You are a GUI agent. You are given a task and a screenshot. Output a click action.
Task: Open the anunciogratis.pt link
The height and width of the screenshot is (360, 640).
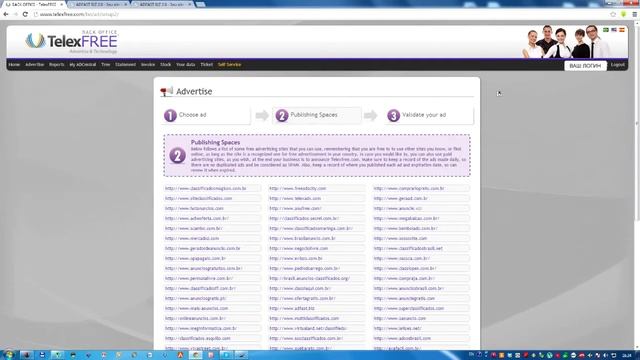pos(196,298)
